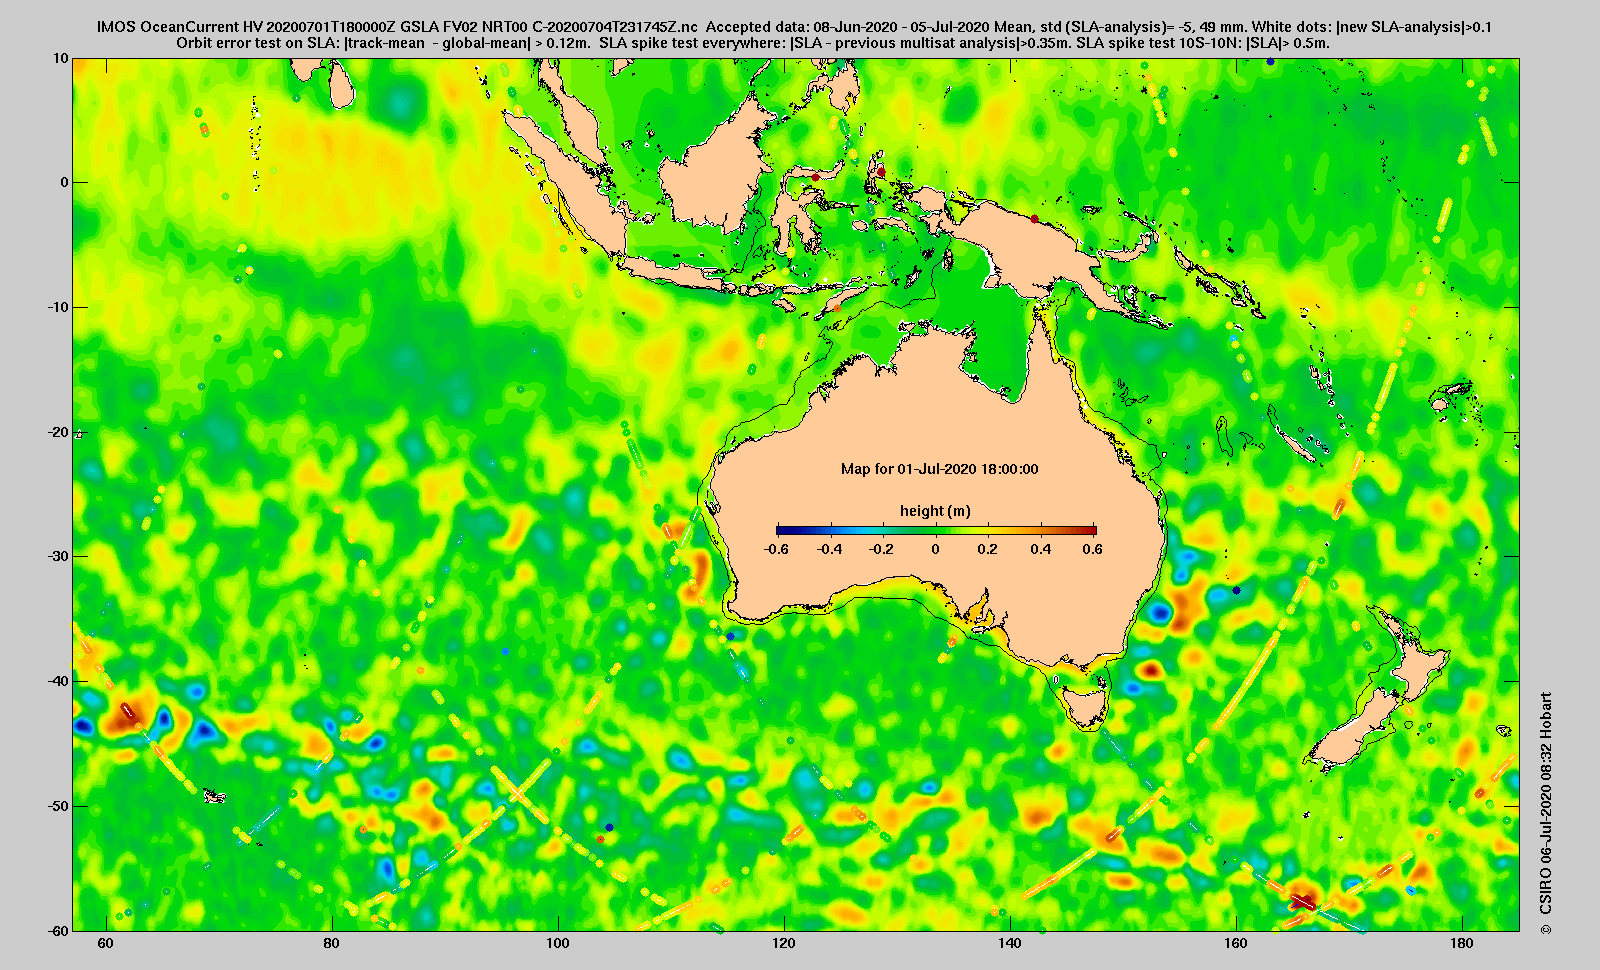Click latitude axis label '-40'

58,681
